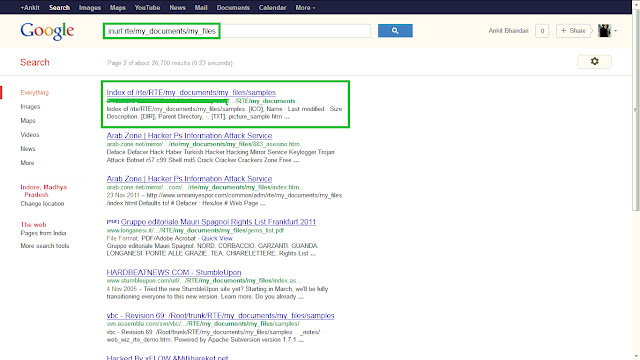Open Images in the top navigation bar

coord(89,7)
